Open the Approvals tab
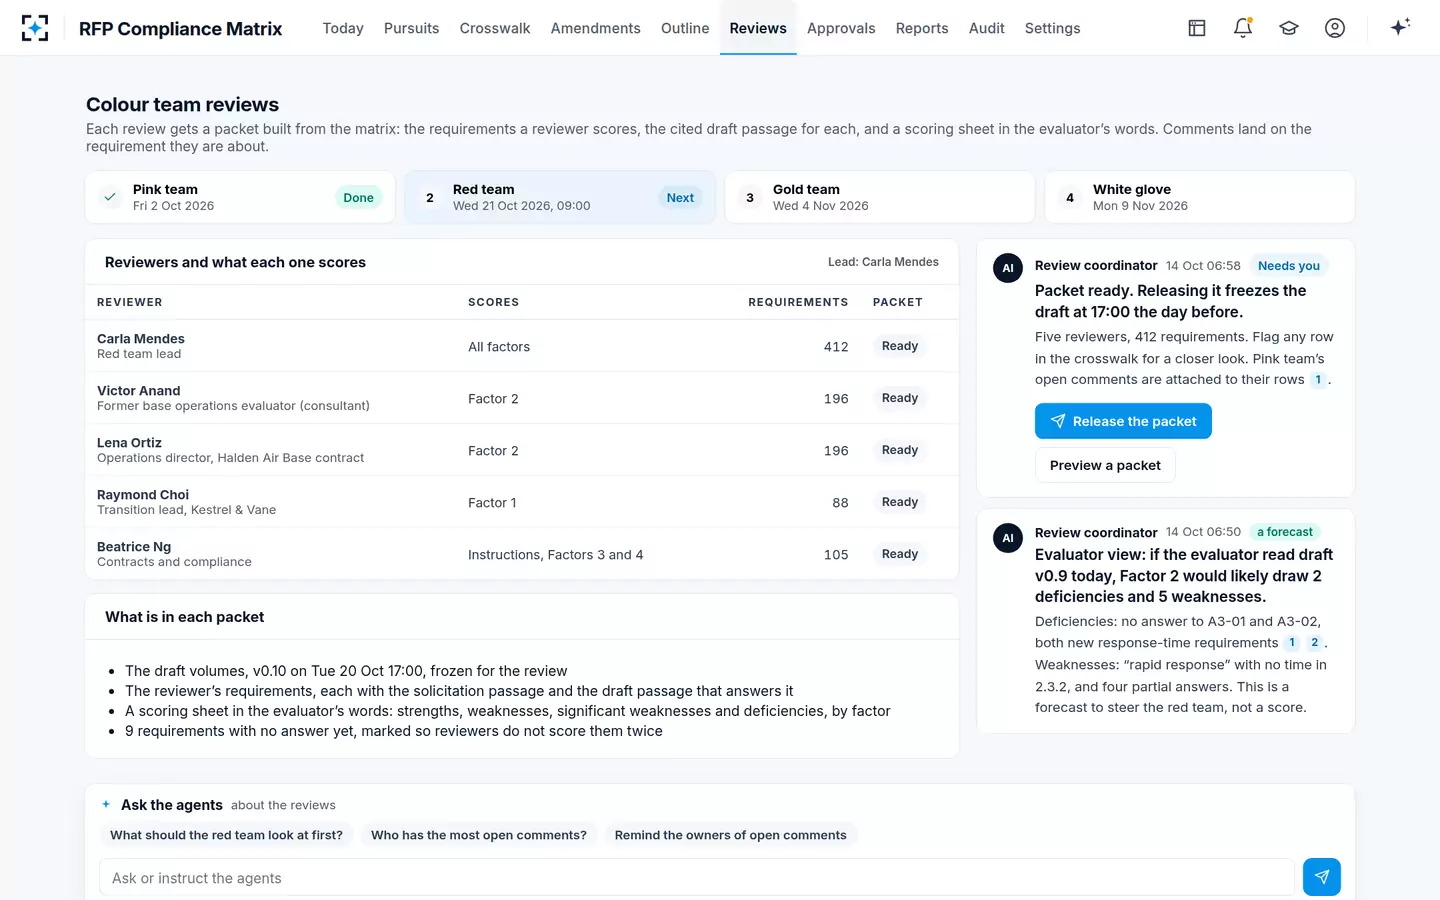This screenshot has height=900, width=1440. (x=841, y=28)
